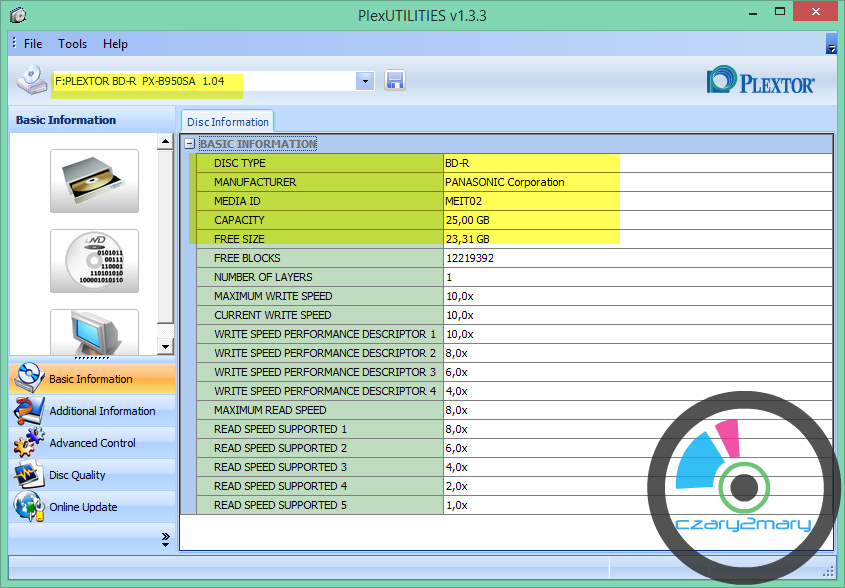The image size is (845, 588).
Task: Click the floppy disk save icon
Action: pyautogui.click(x=394, y=81)
